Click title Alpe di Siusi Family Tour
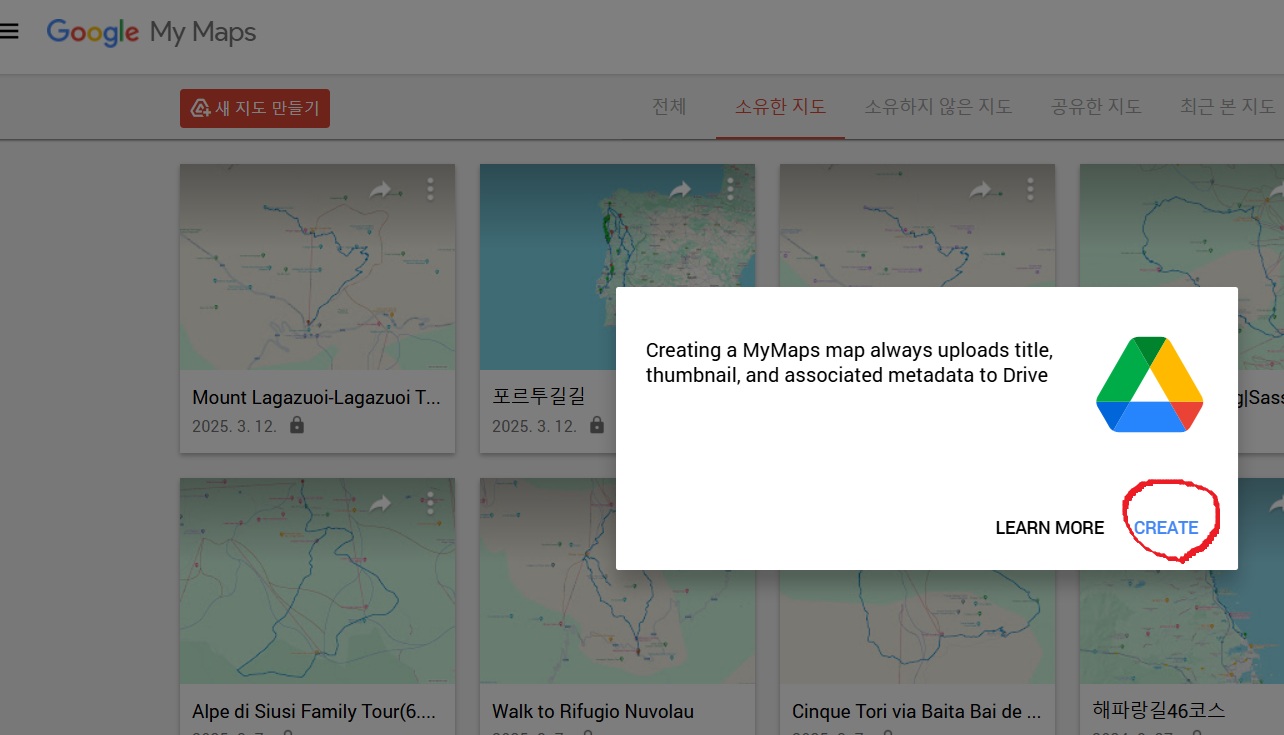This screenshot has width=1284, height=735. [316, 712]
